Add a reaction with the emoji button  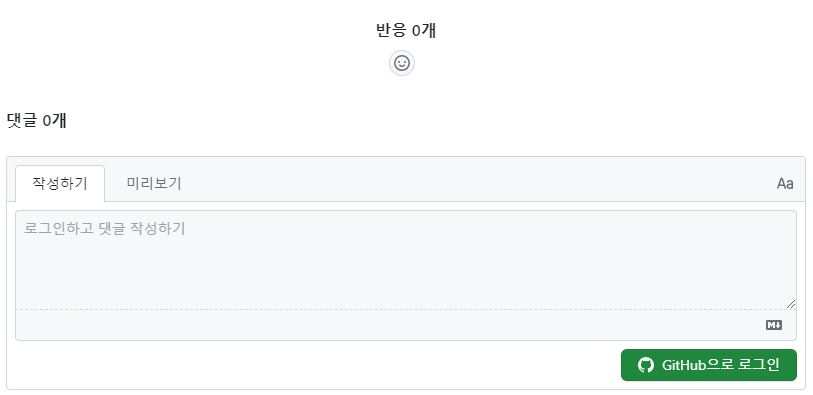coord(402,63)
